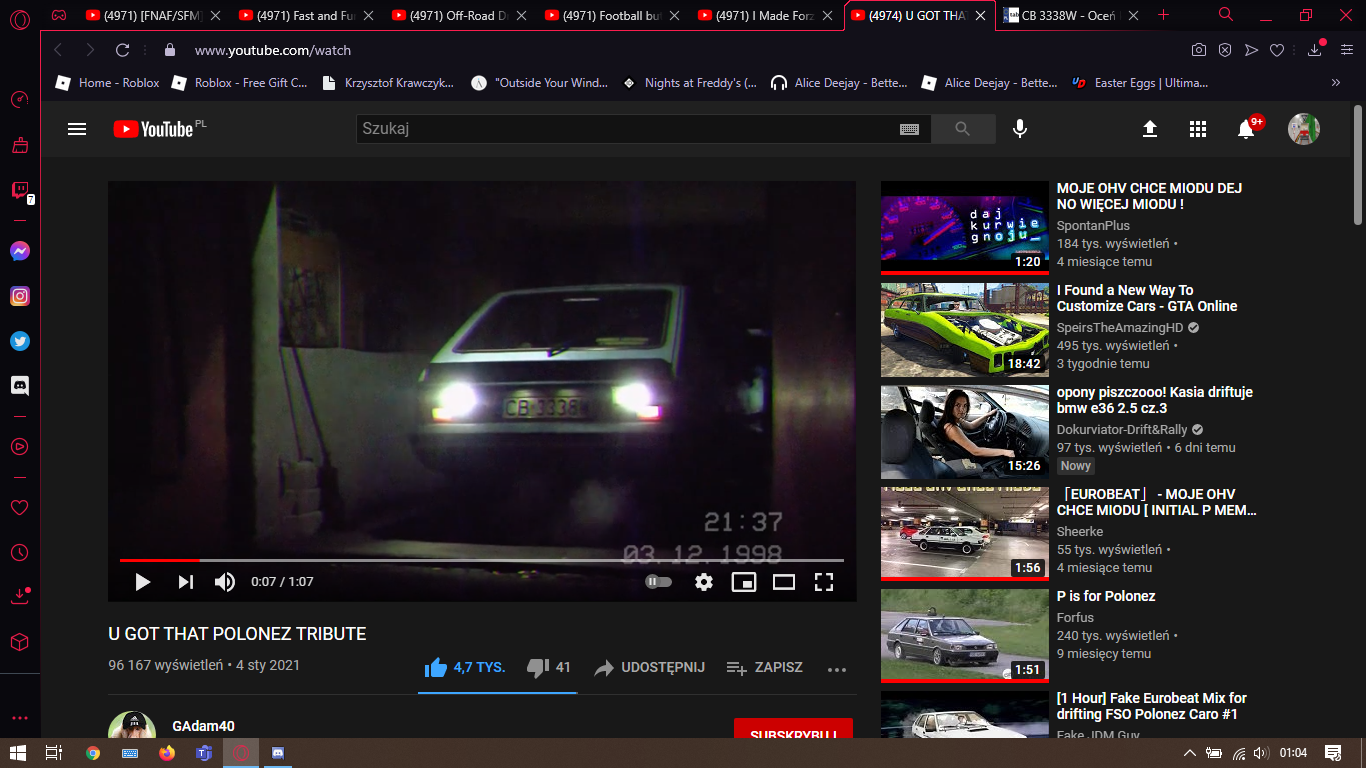Click the Flow send icon in address bar
Image resolution: width=1366 pixels, height=768 pixels.
pyautogui.click(x=1251, y=50)
